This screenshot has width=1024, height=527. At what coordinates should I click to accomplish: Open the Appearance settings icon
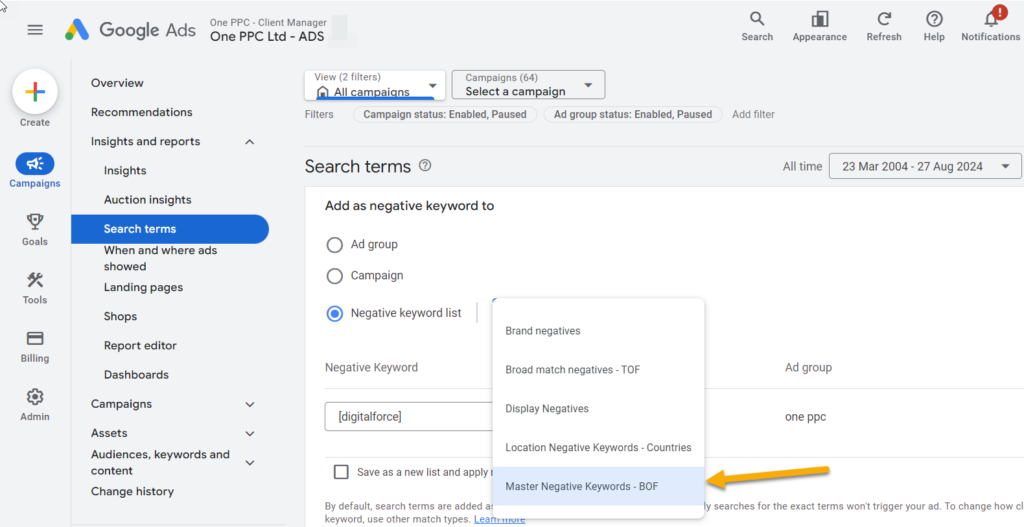coord(820,20)
